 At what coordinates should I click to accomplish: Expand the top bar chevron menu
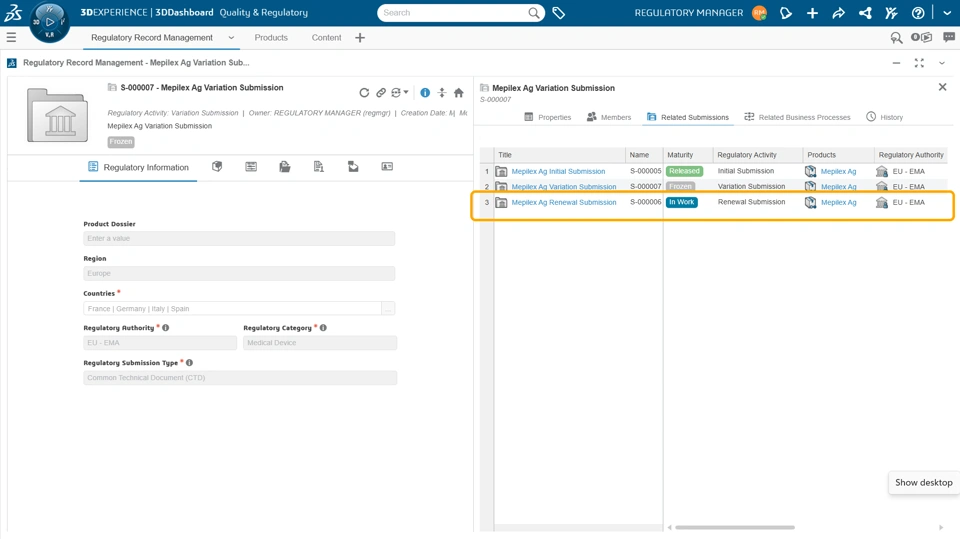[947, 13]
